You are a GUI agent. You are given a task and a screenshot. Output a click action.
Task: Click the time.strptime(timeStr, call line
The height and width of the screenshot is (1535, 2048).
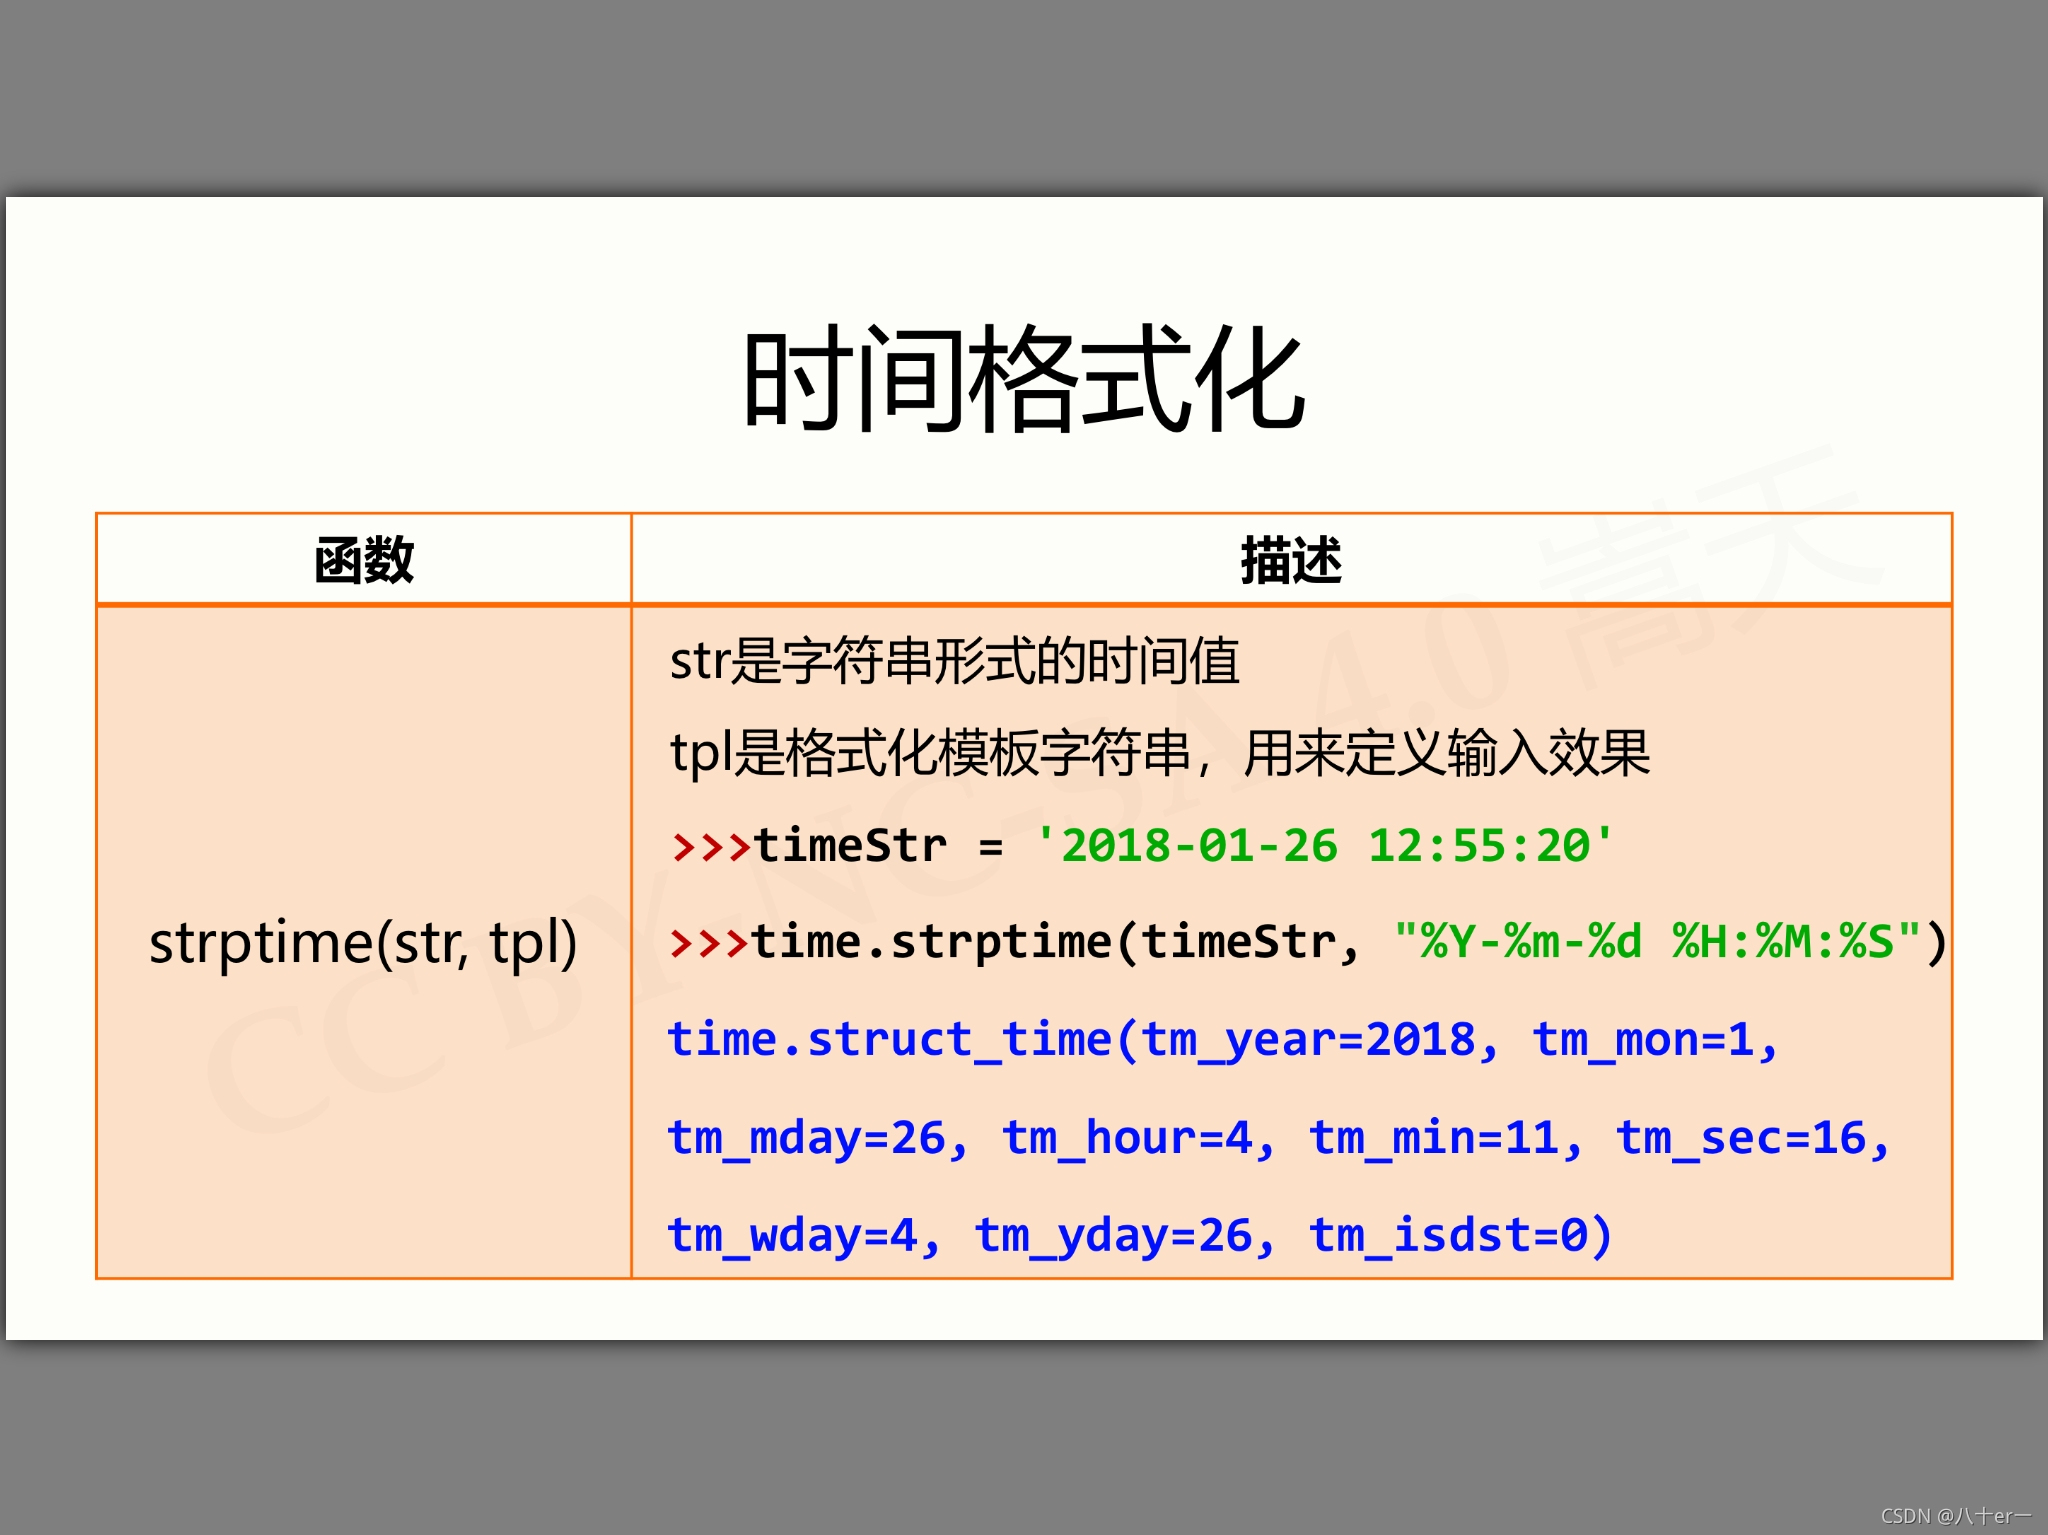(x=1308, y=942)
